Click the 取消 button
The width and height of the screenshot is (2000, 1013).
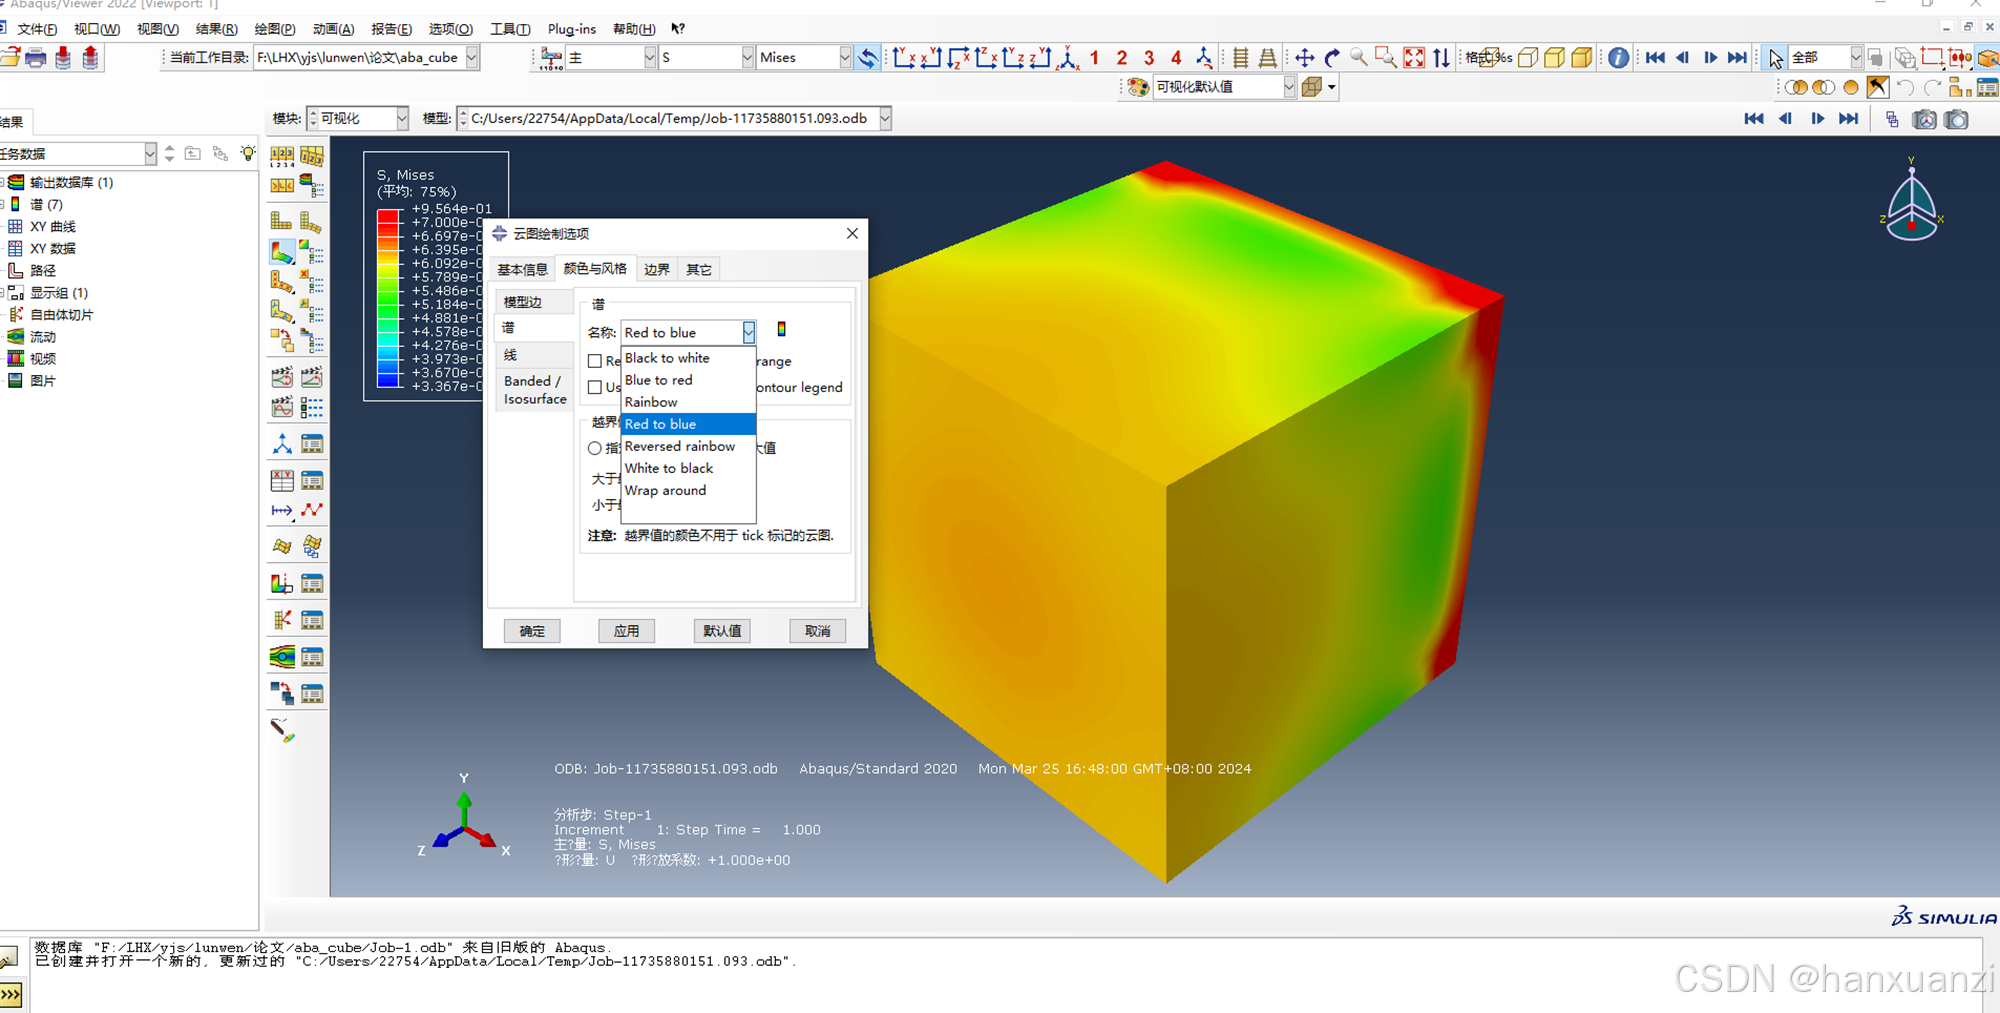point(818,631)
